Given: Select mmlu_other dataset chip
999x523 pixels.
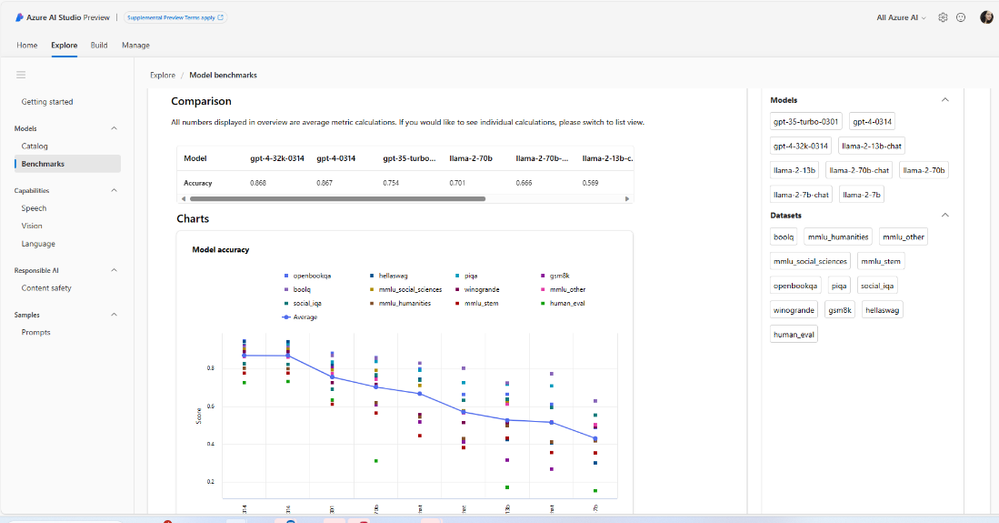Looking at the screenshot, I should 903,237.
